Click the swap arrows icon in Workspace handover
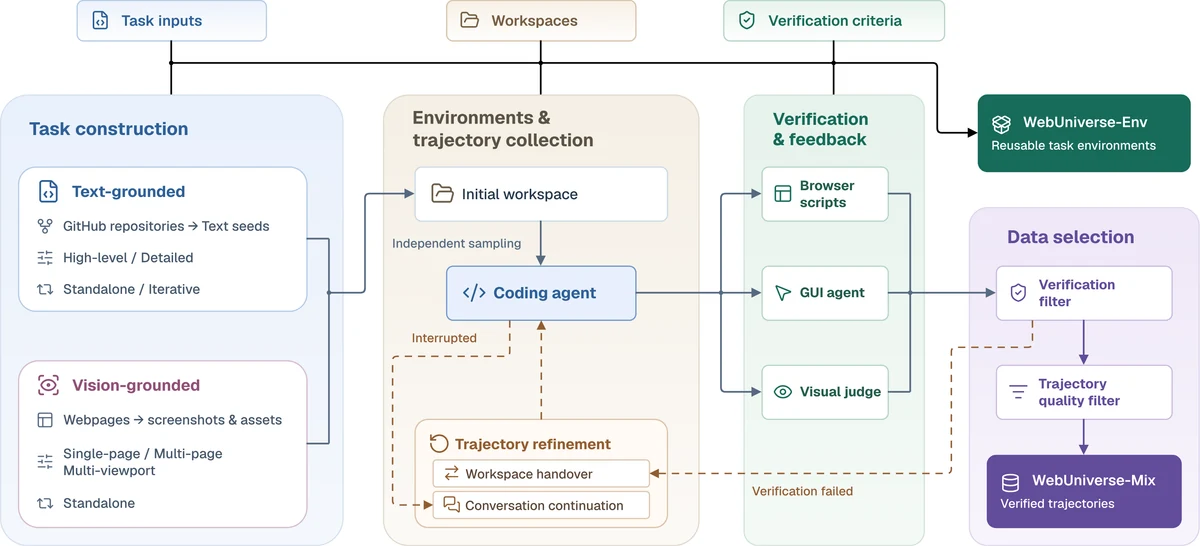 [x=451, y=474]
